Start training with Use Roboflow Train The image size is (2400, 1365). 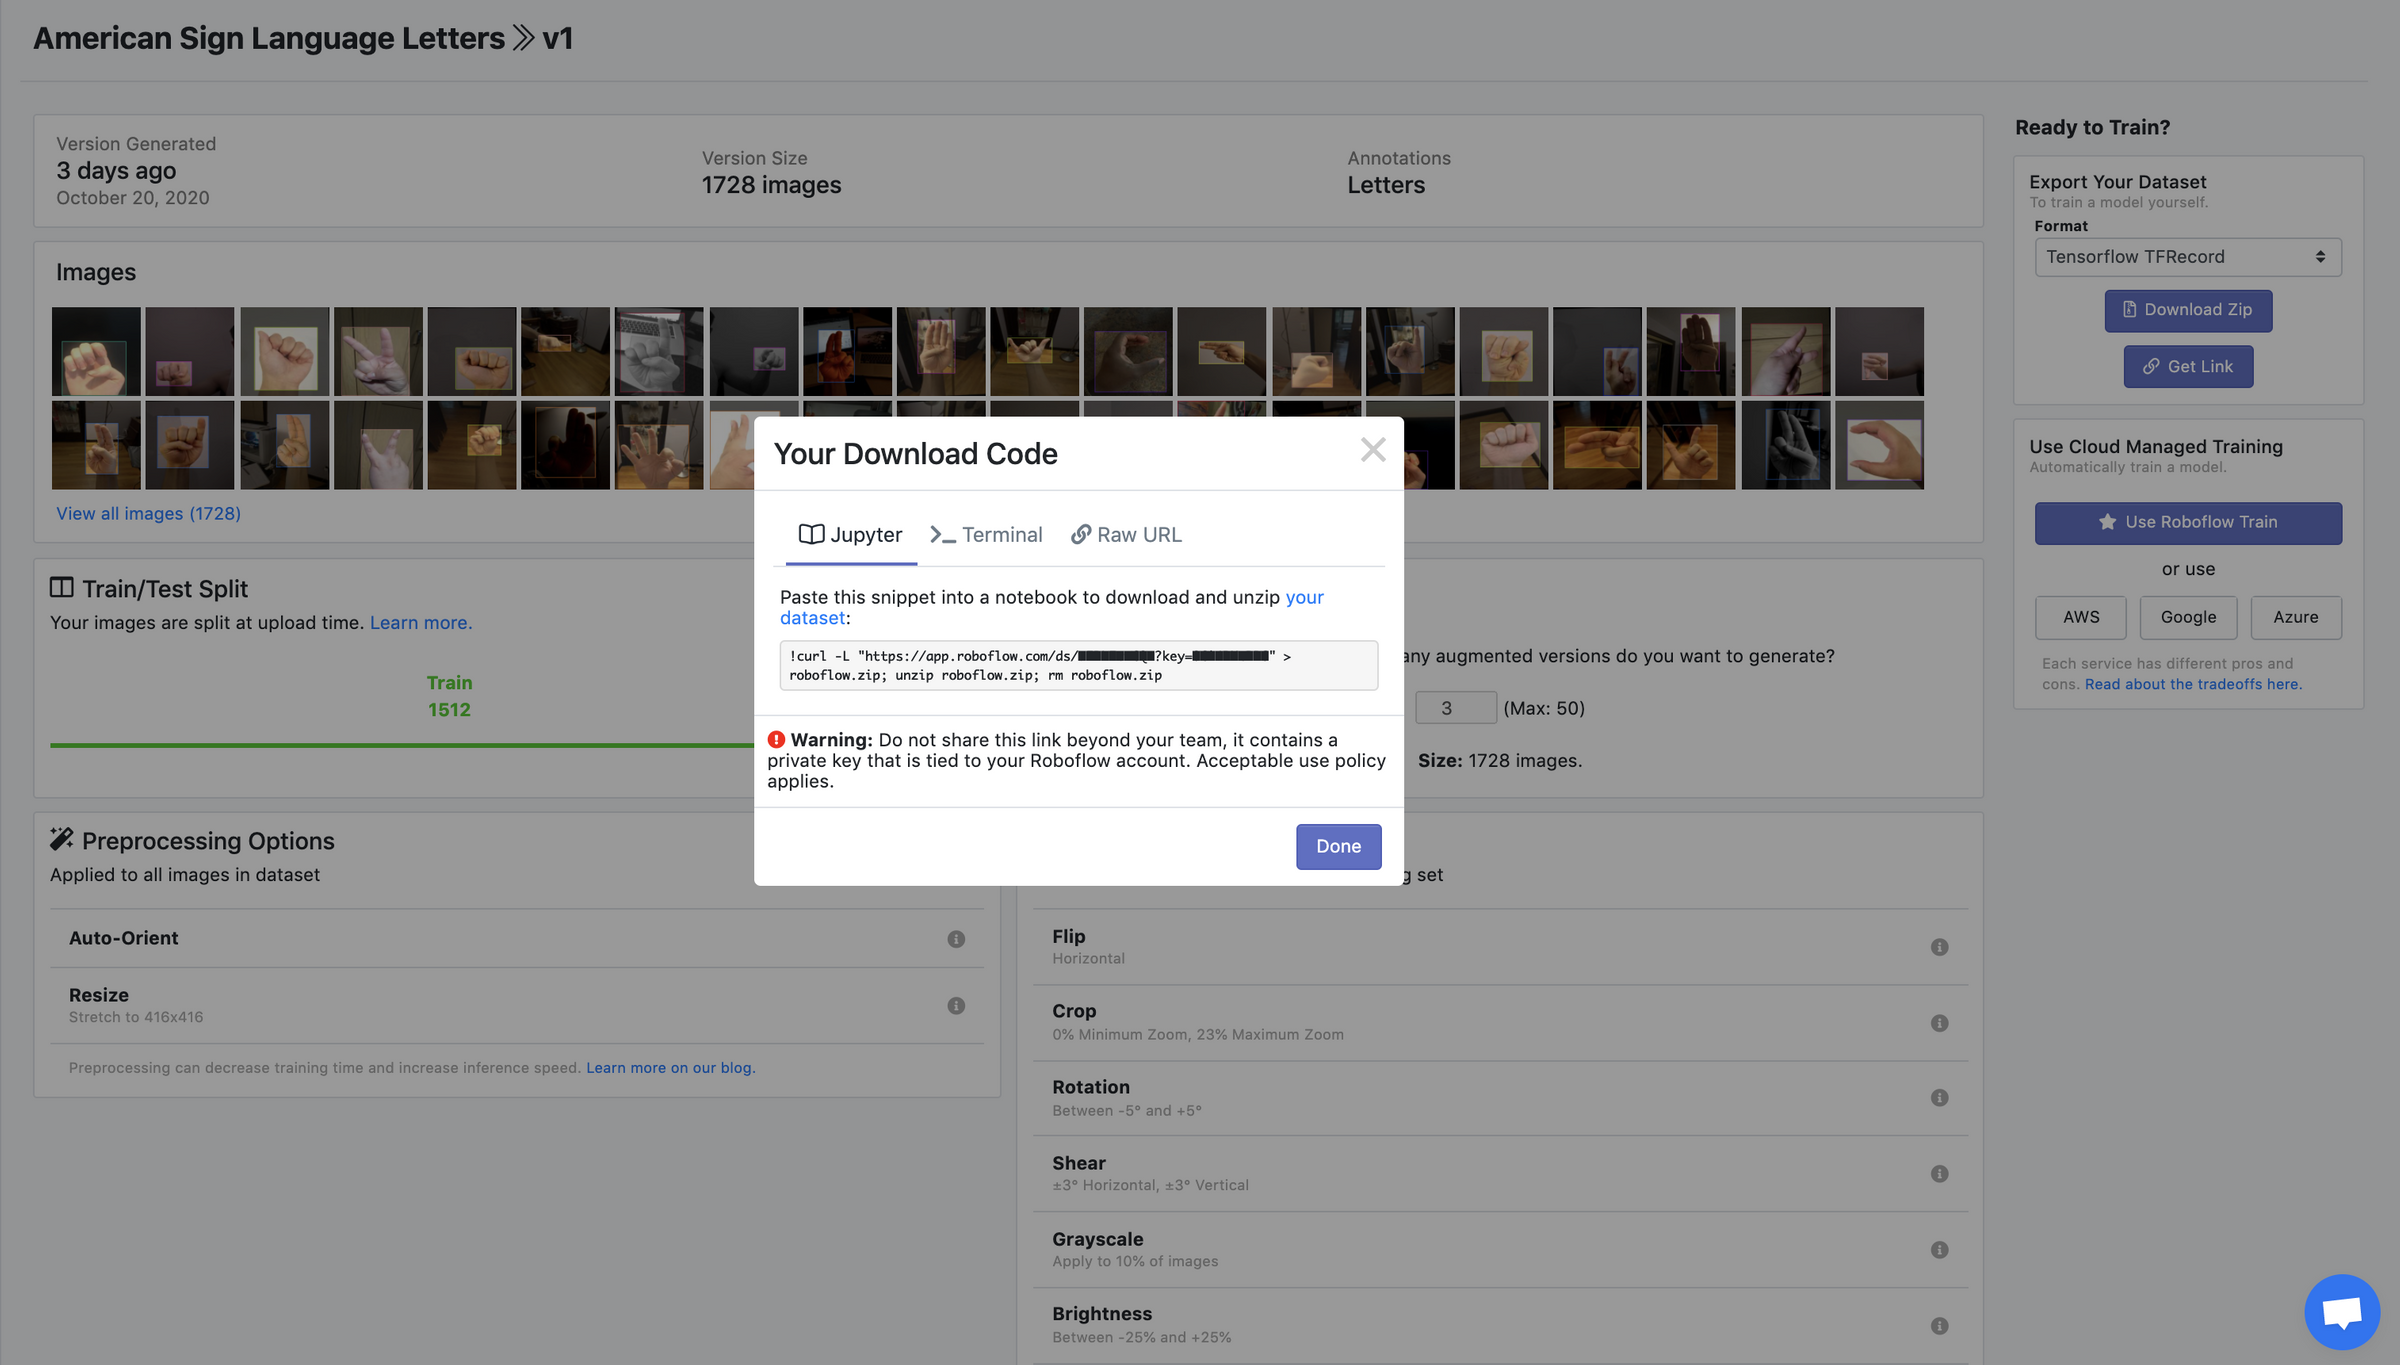2187,522
